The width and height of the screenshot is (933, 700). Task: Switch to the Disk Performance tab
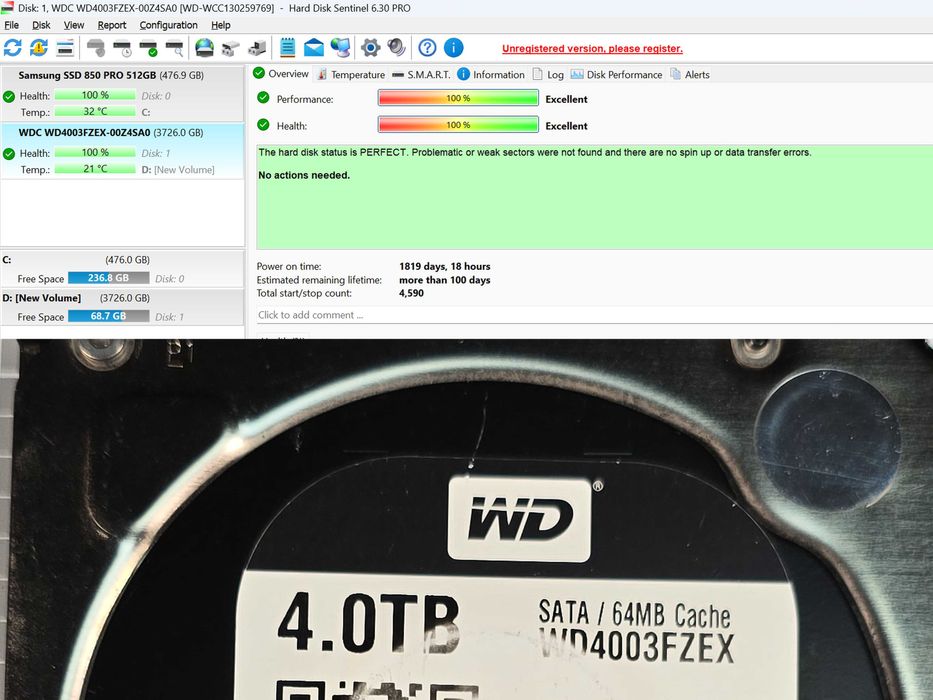[x=616, y=74]
